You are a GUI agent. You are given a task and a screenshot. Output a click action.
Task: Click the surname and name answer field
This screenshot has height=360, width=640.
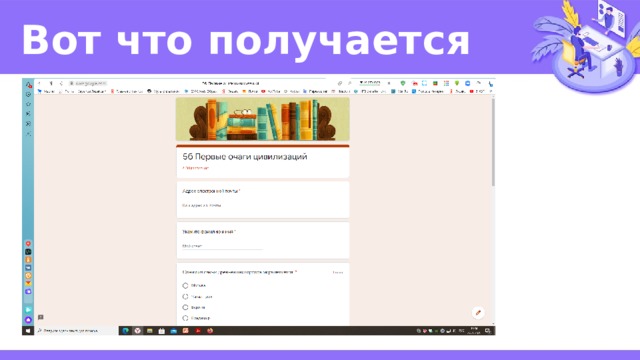(222, 246)
